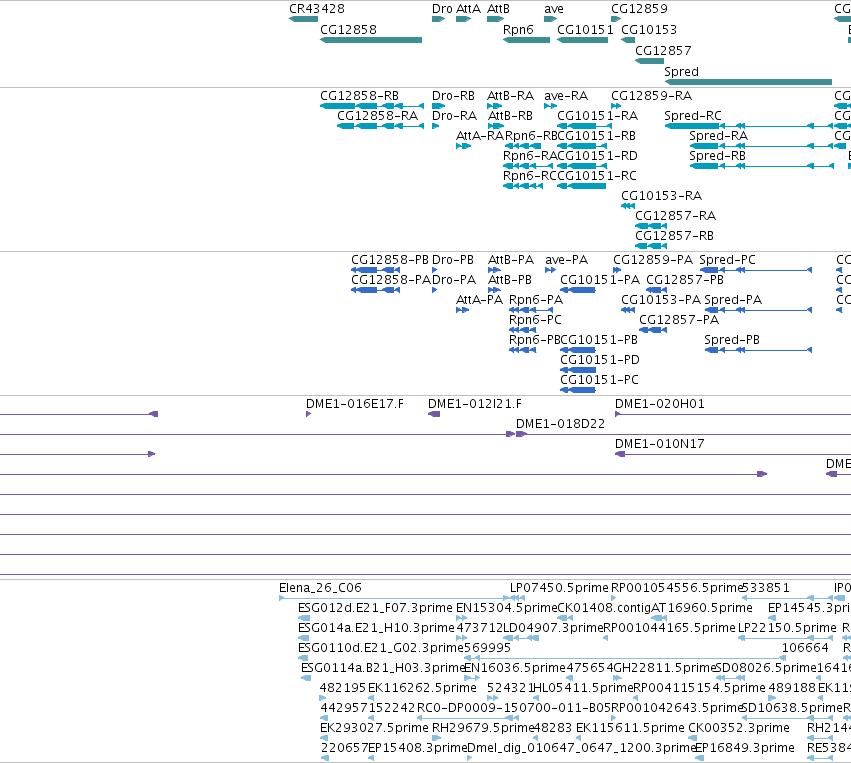The image size is (851, 763).
Task: Click the CG10153 gene glyph
Action: coord(628,40)
